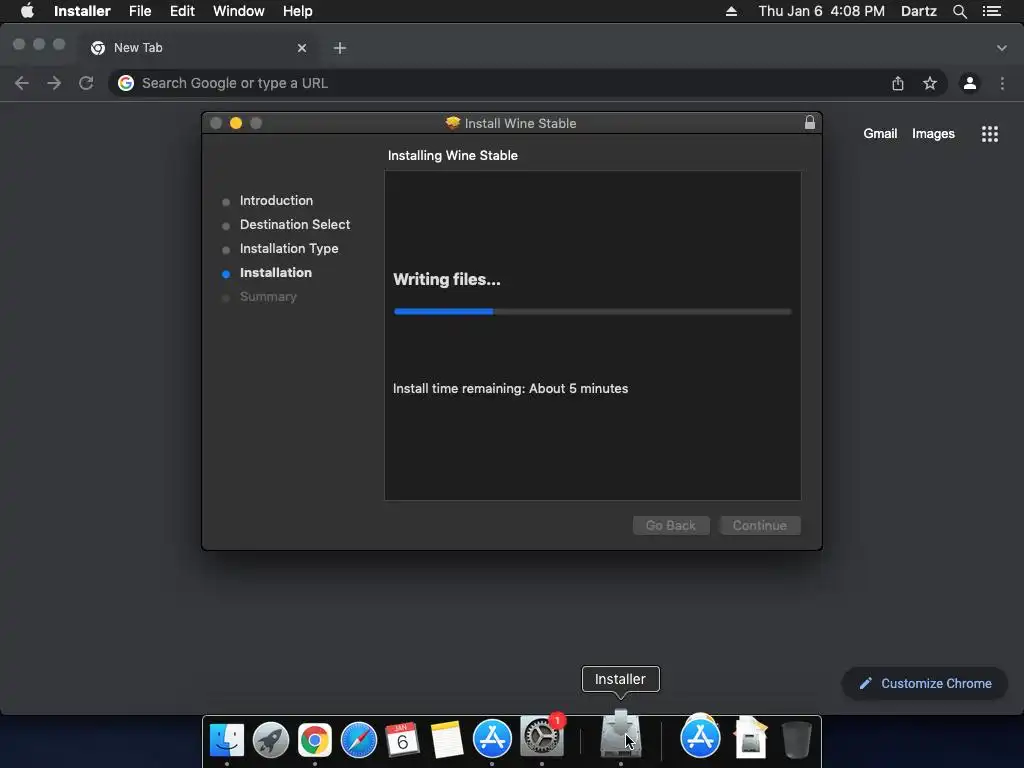The width and height of the screenshot is (1024, 768).
Task: Close the New Tab tab
Action: click(302, 48)
